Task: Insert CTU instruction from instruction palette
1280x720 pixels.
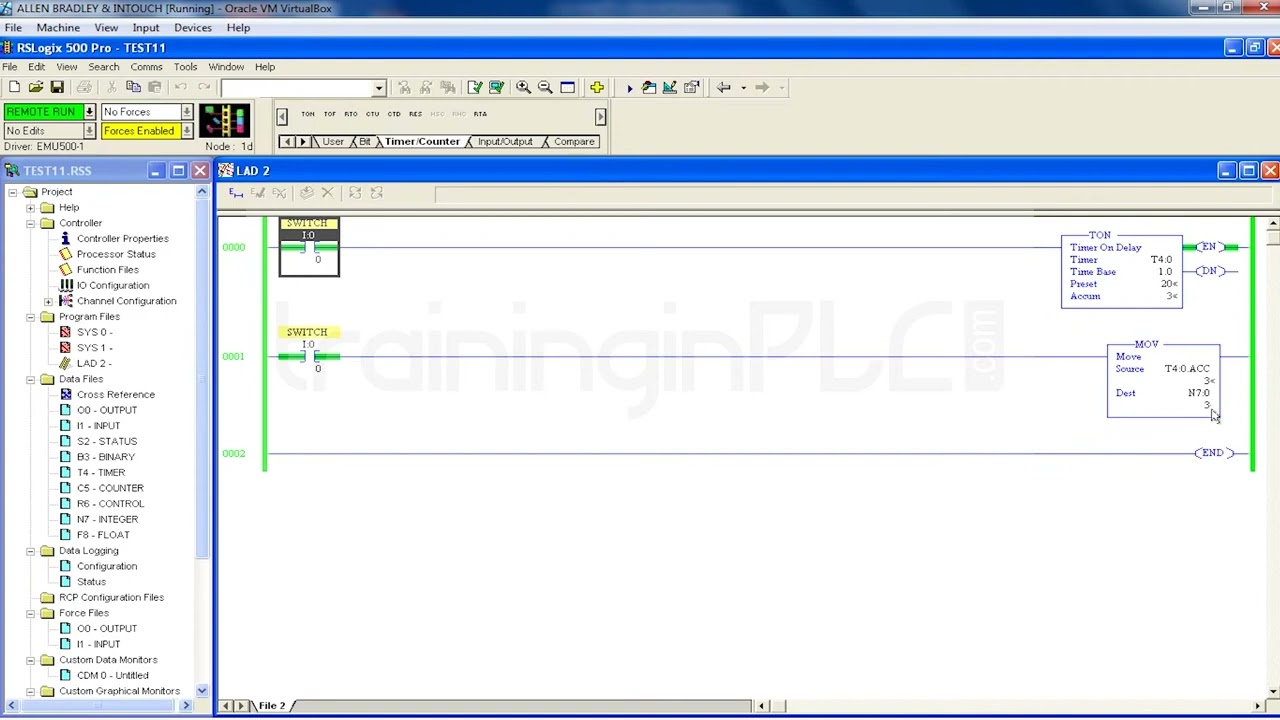Action: coord(372,114)
